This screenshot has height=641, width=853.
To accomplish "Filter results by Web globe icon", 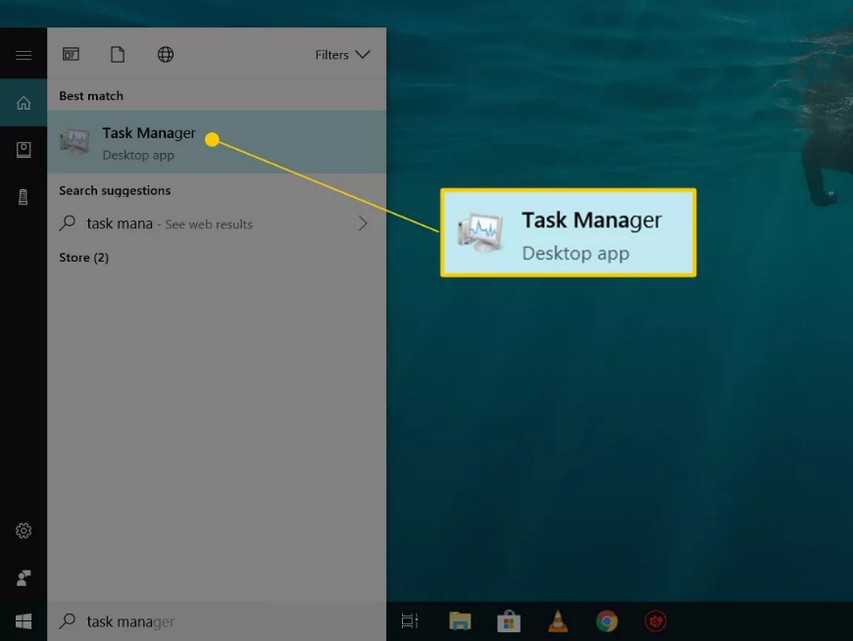I will (x=166, y=55).
